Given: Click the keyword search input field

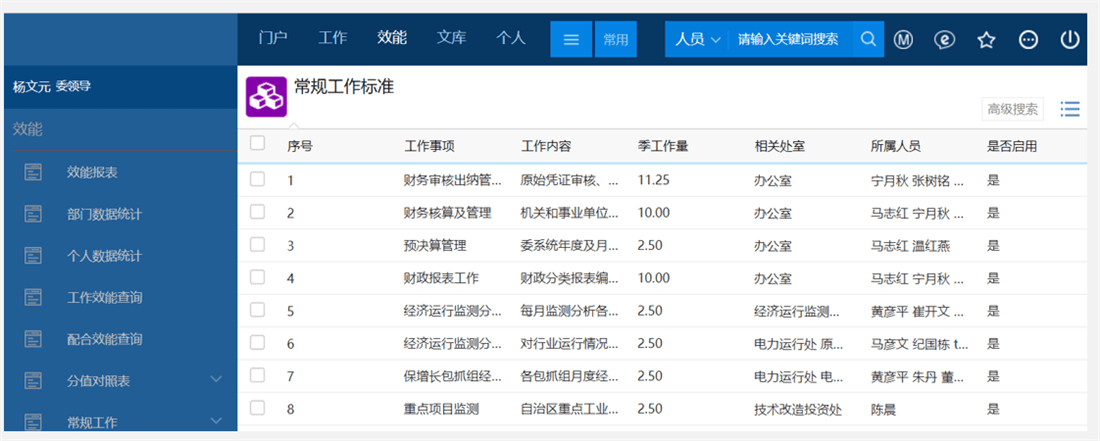Looking at the screenshot, I should [790, 40].
